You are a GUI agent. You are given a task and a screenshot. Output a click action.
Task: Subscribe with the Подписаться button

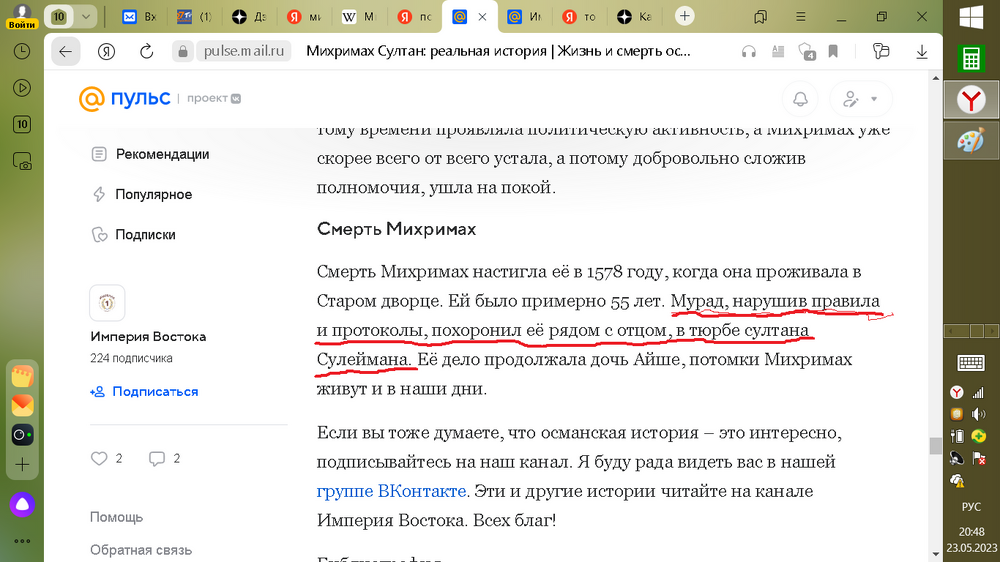(x=144, y=391)
